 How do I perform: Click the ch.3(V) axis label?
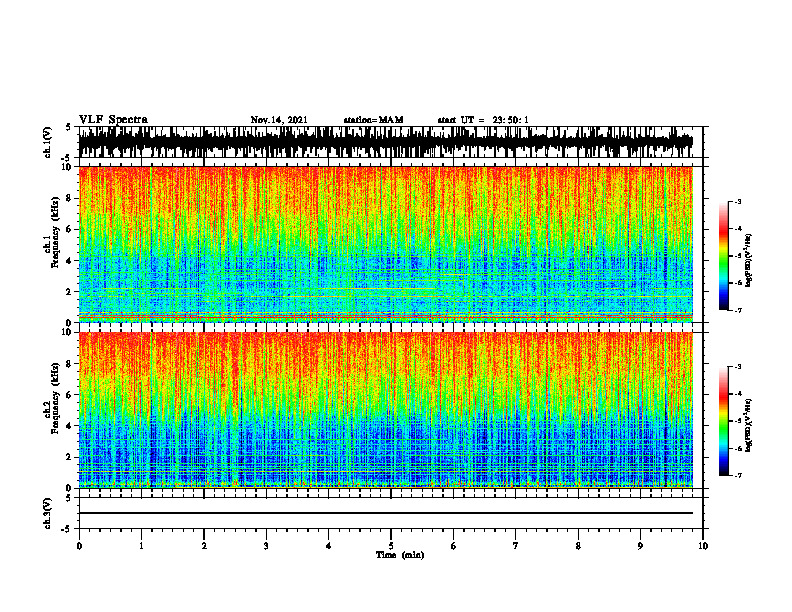[48, 513]
